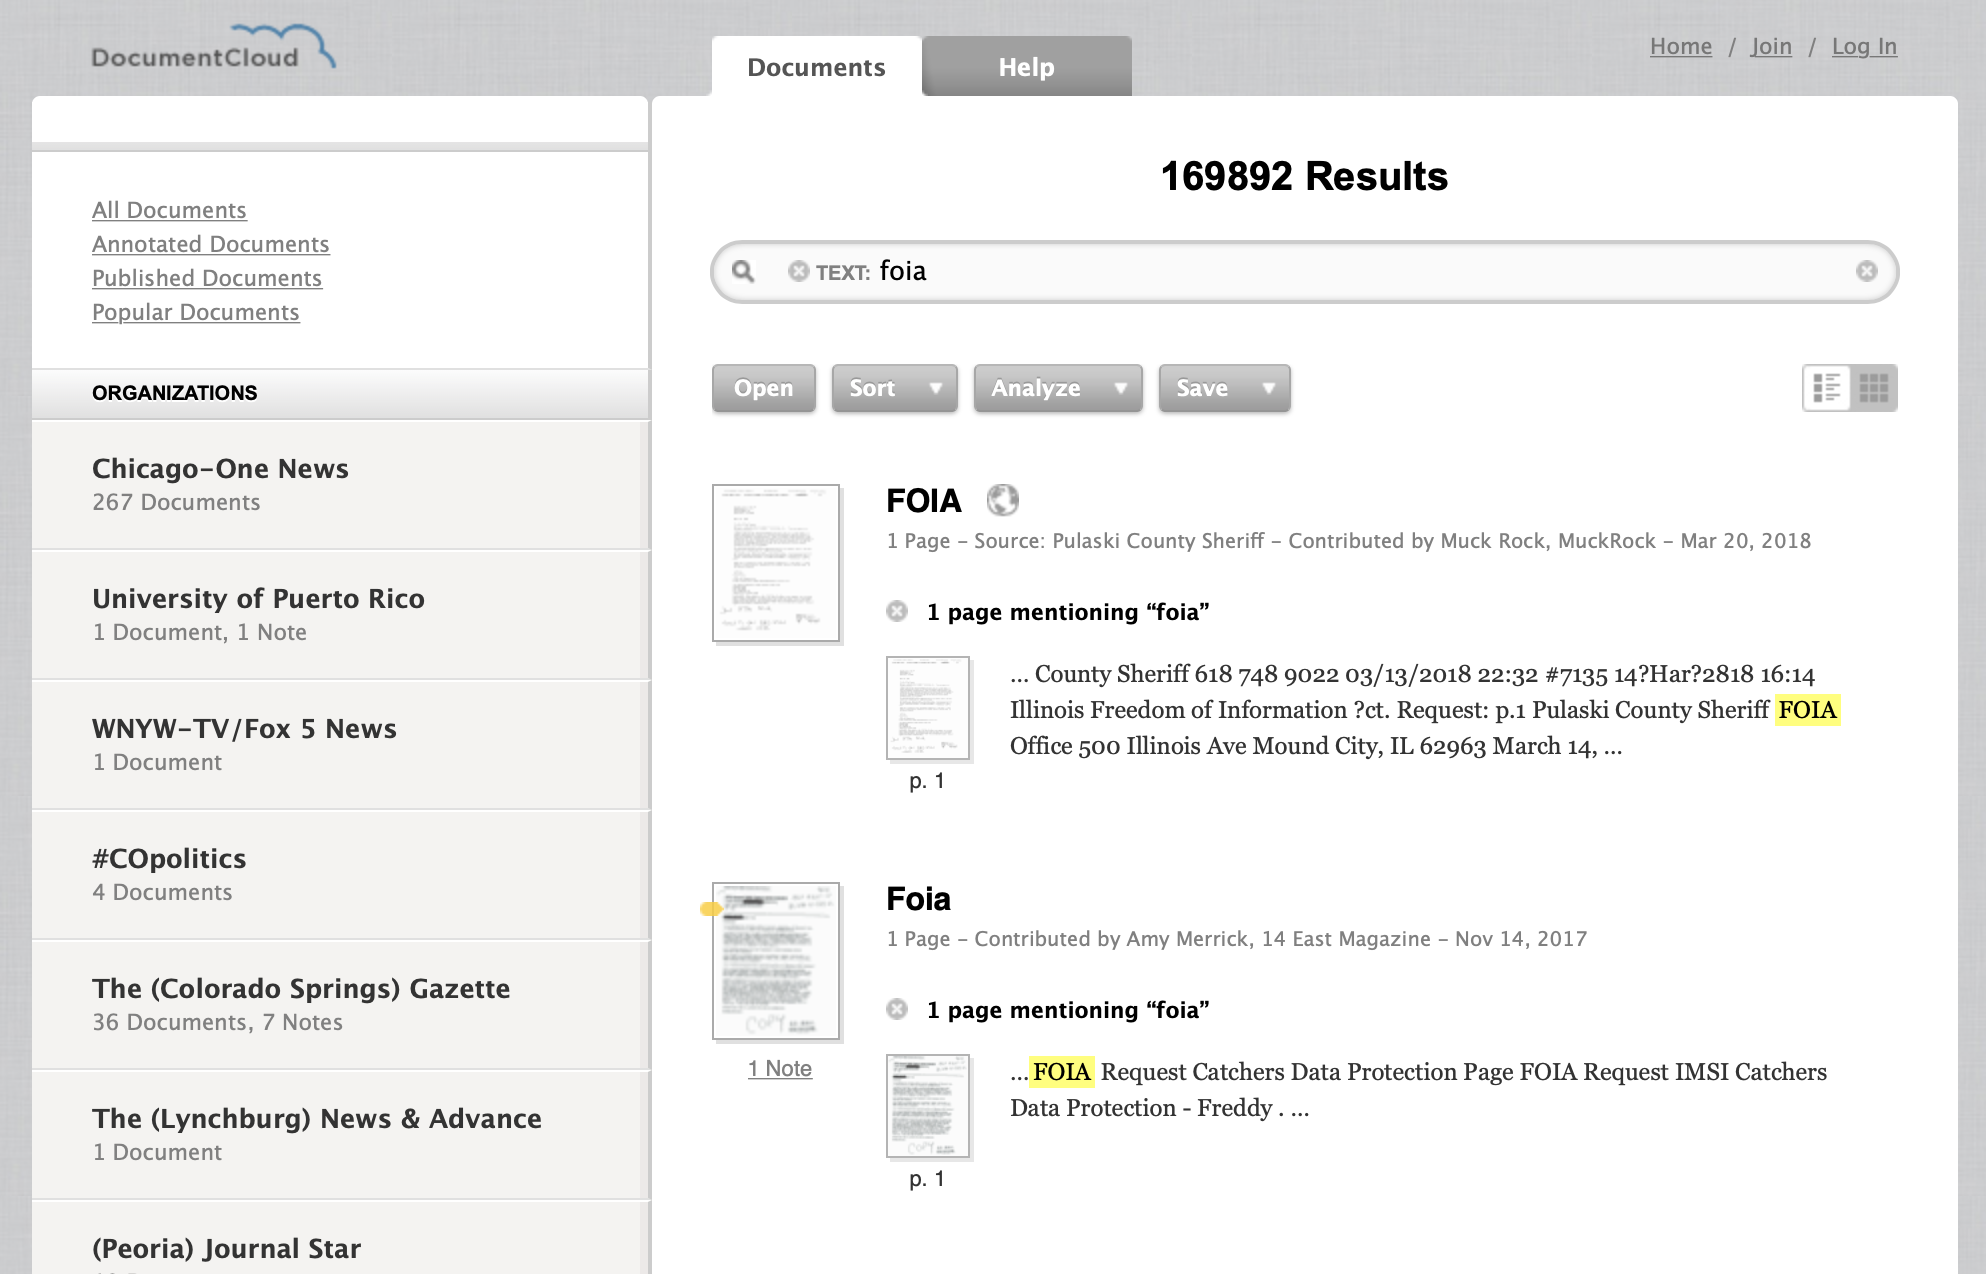The height and width of the screenshot is (1274, 1986).
Task: Switch to the Documents tab
Action: [816, 67]
